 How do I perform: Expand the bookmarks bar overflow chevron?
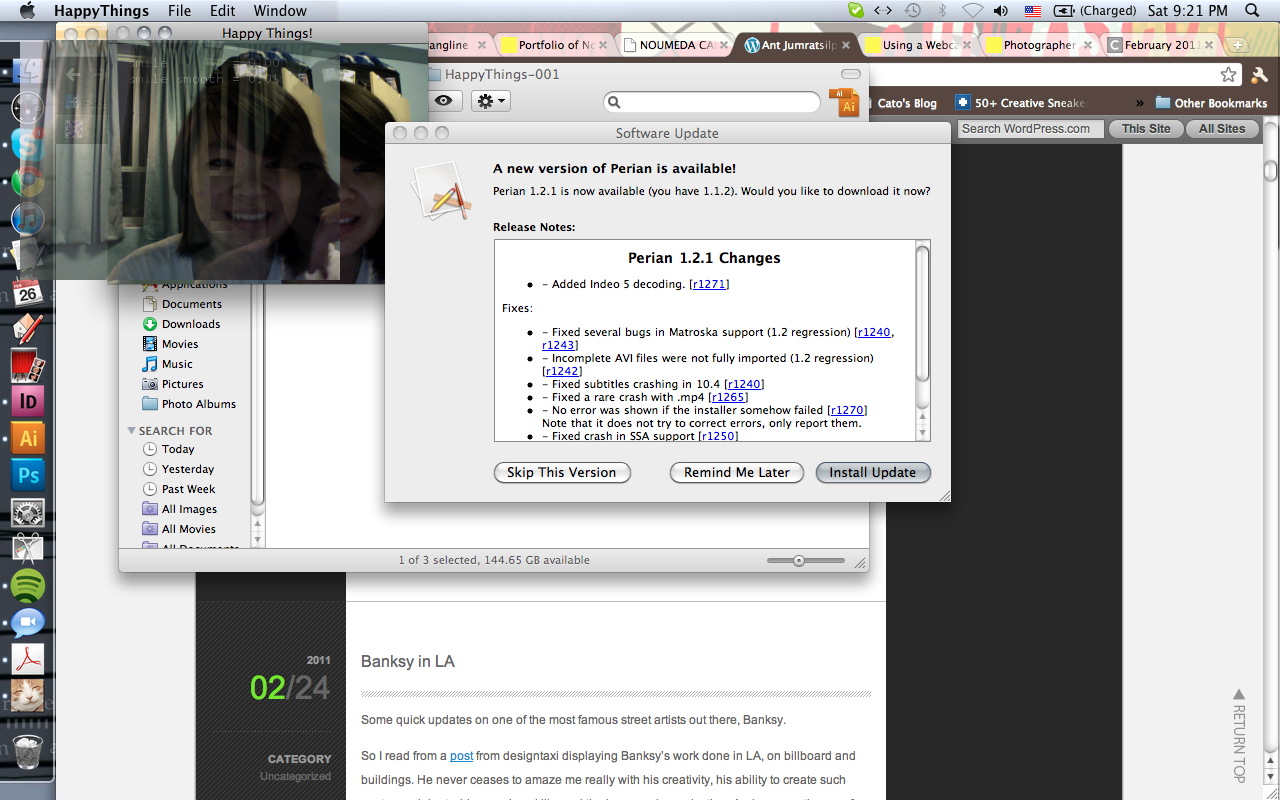(1139, 103)
